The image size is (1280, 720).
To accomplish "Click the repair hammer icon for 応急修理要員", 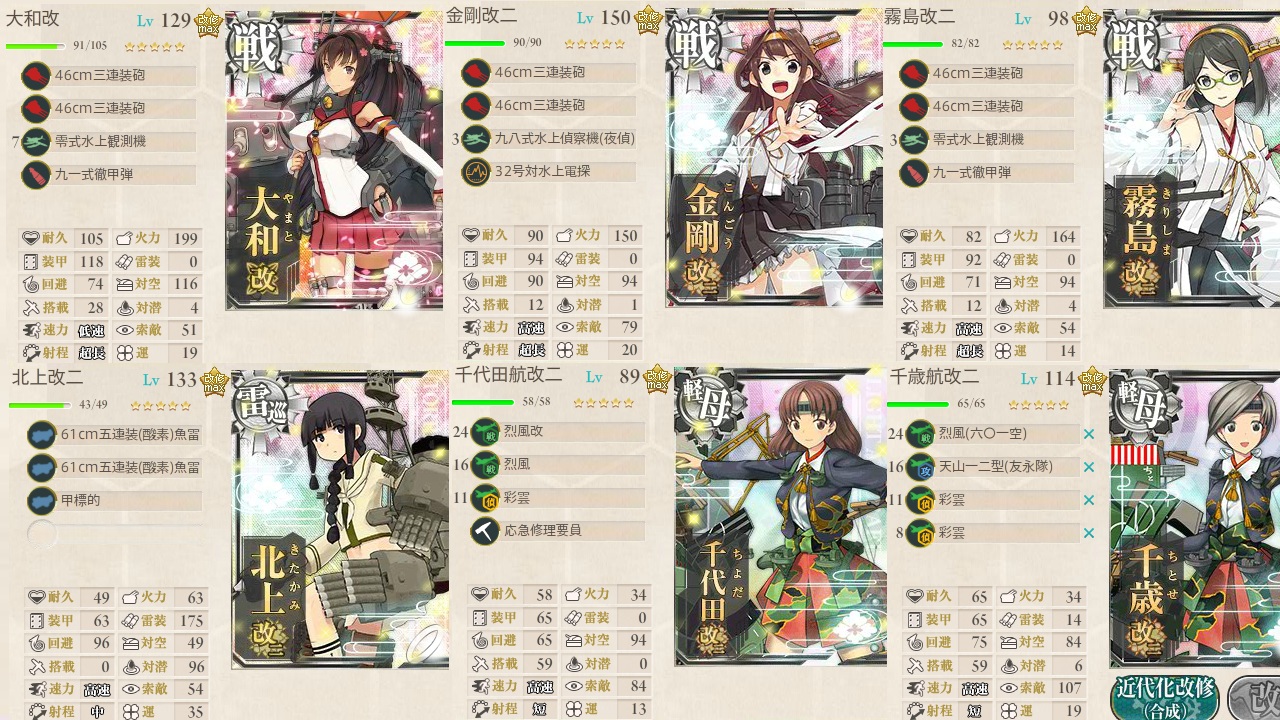I will (484, 530).
